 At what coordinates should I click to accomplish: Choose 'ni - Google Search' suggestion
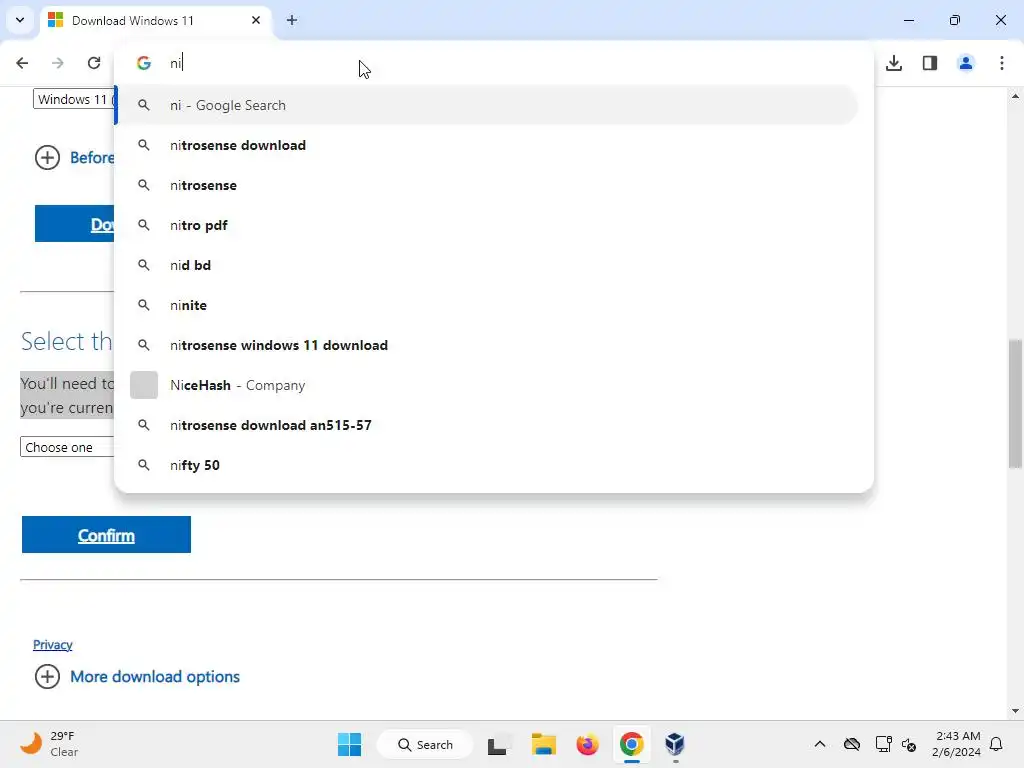point(487,105)
